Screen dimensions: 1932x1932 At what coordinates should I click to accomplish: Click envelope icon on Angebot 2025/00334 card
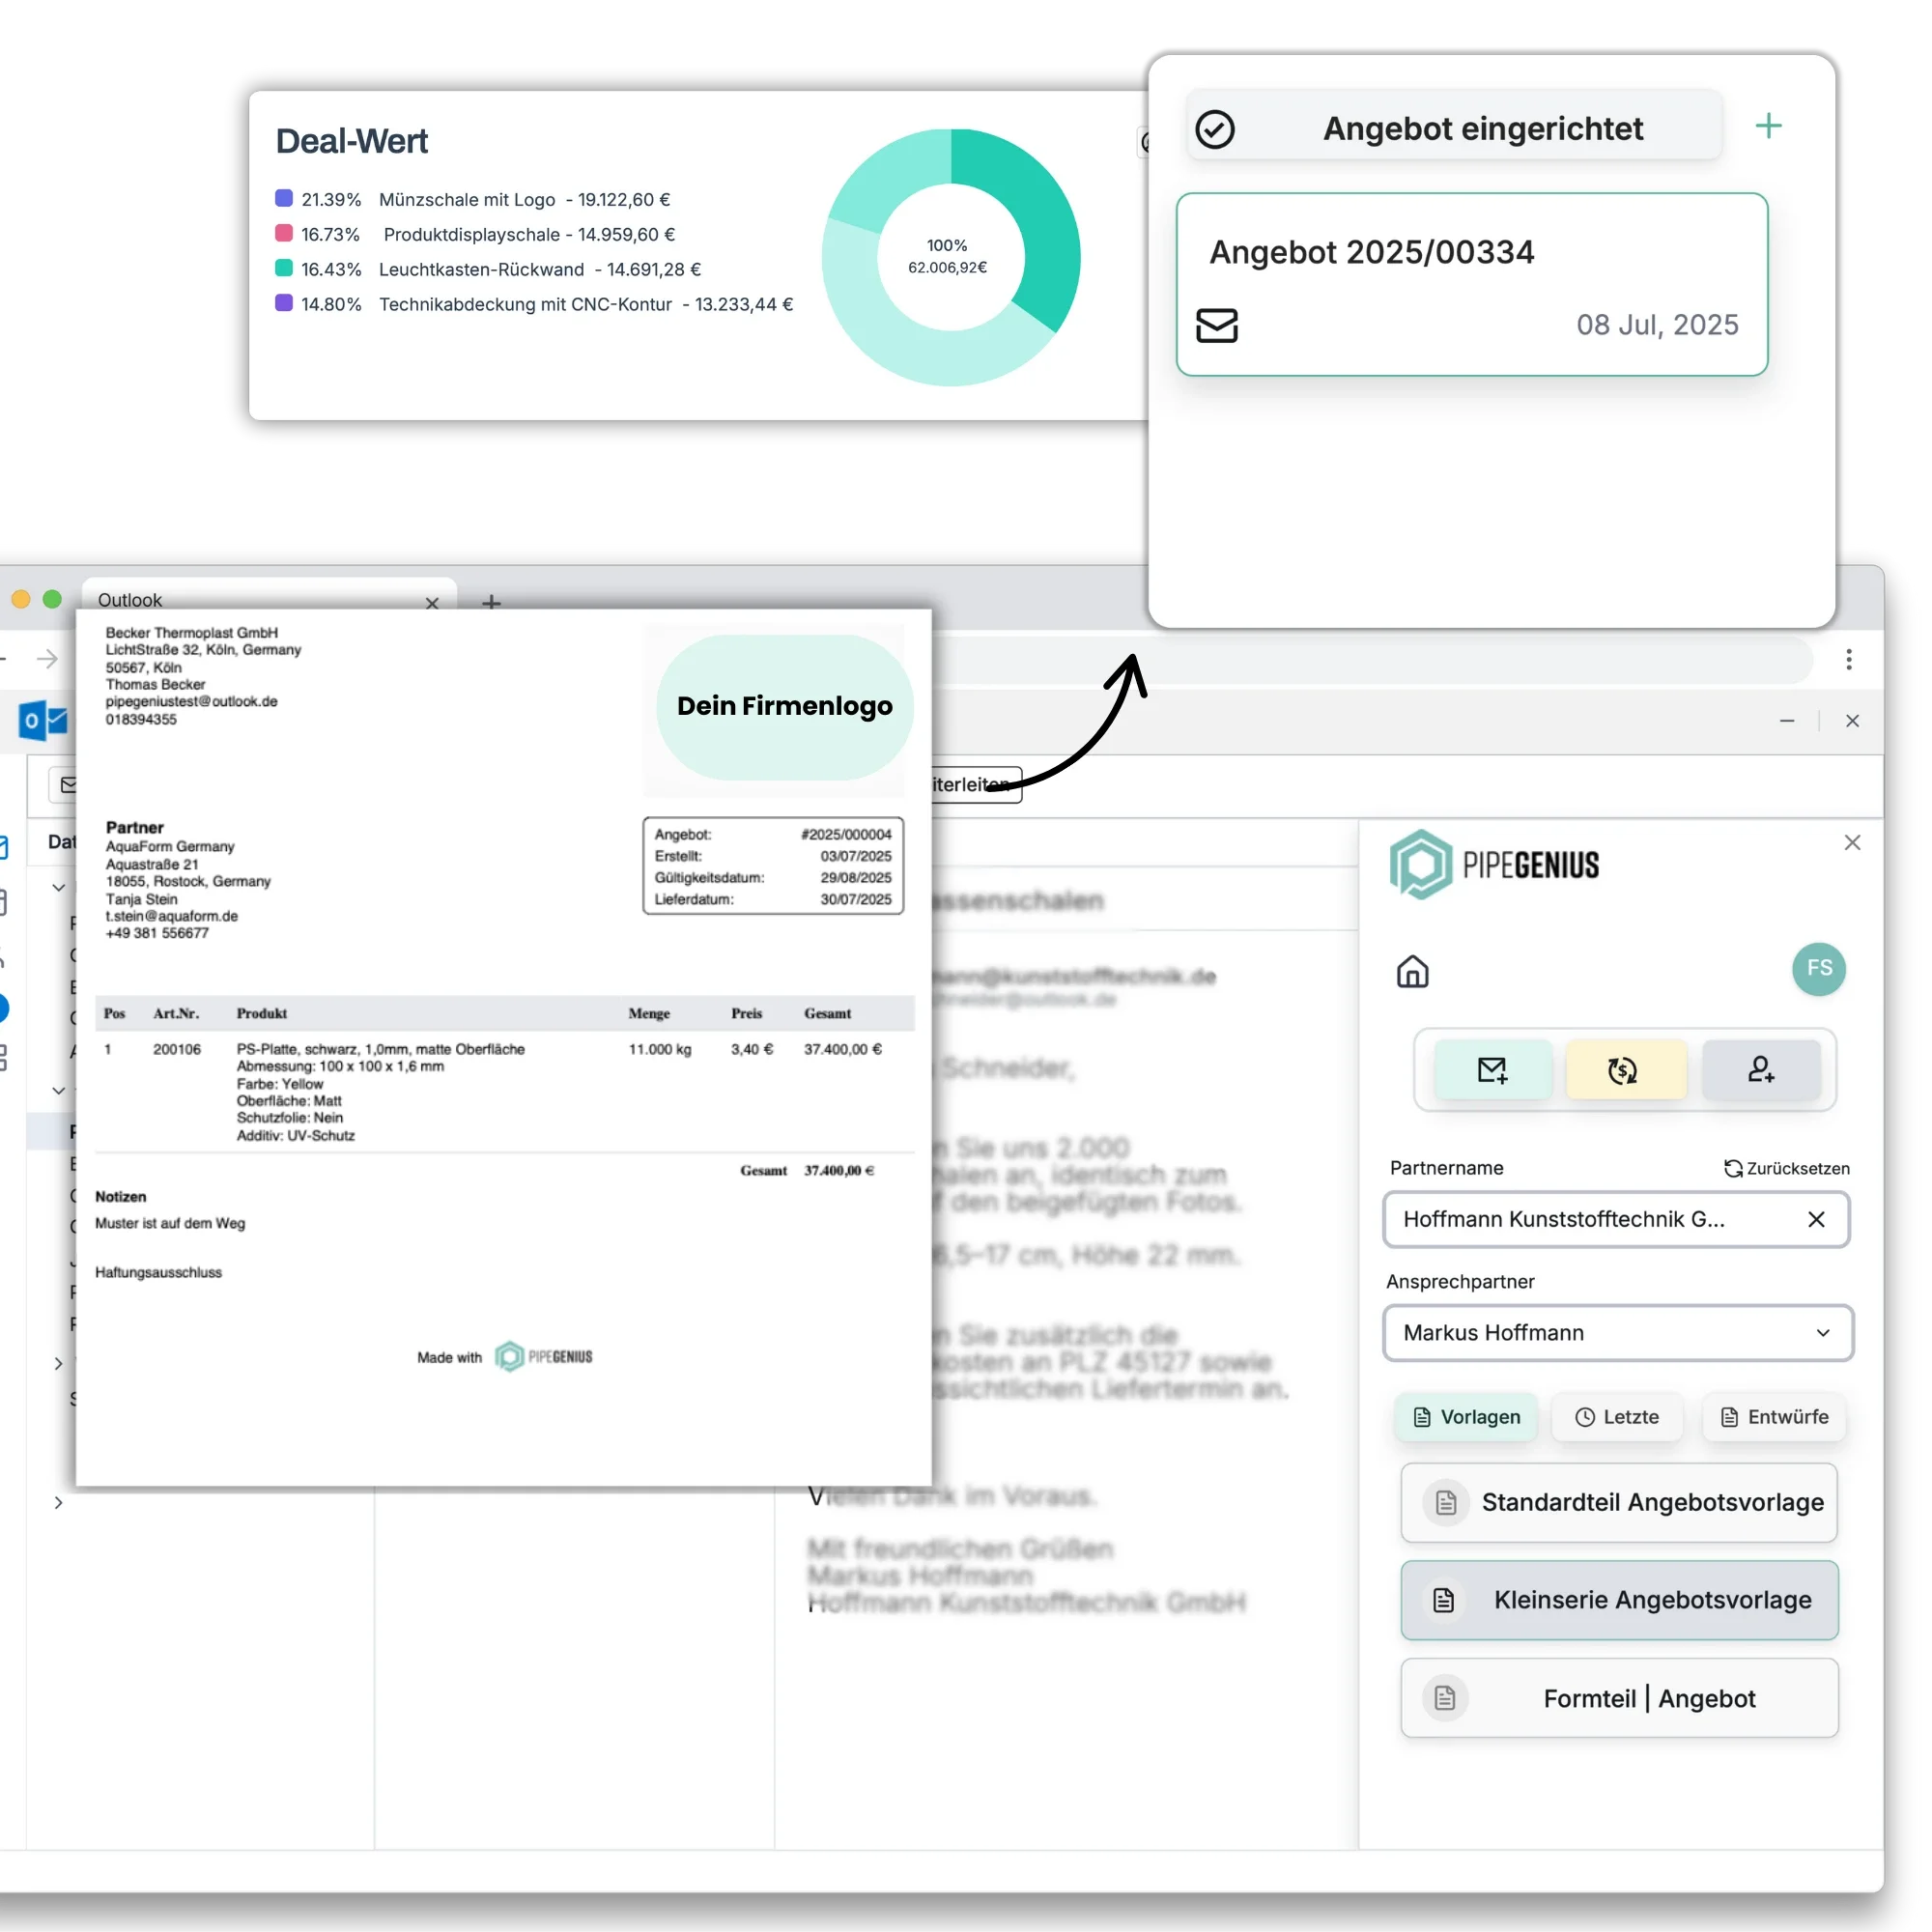pyautogui.click(x=1217, y=325)
